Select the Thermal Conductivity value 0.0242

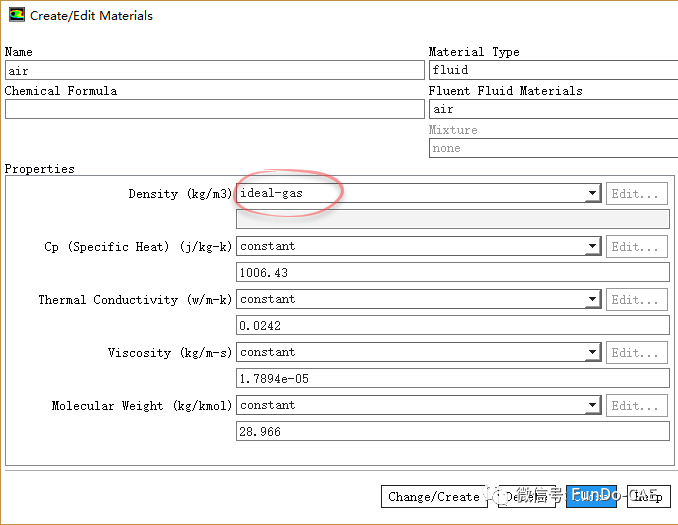(x=452, y=325)
